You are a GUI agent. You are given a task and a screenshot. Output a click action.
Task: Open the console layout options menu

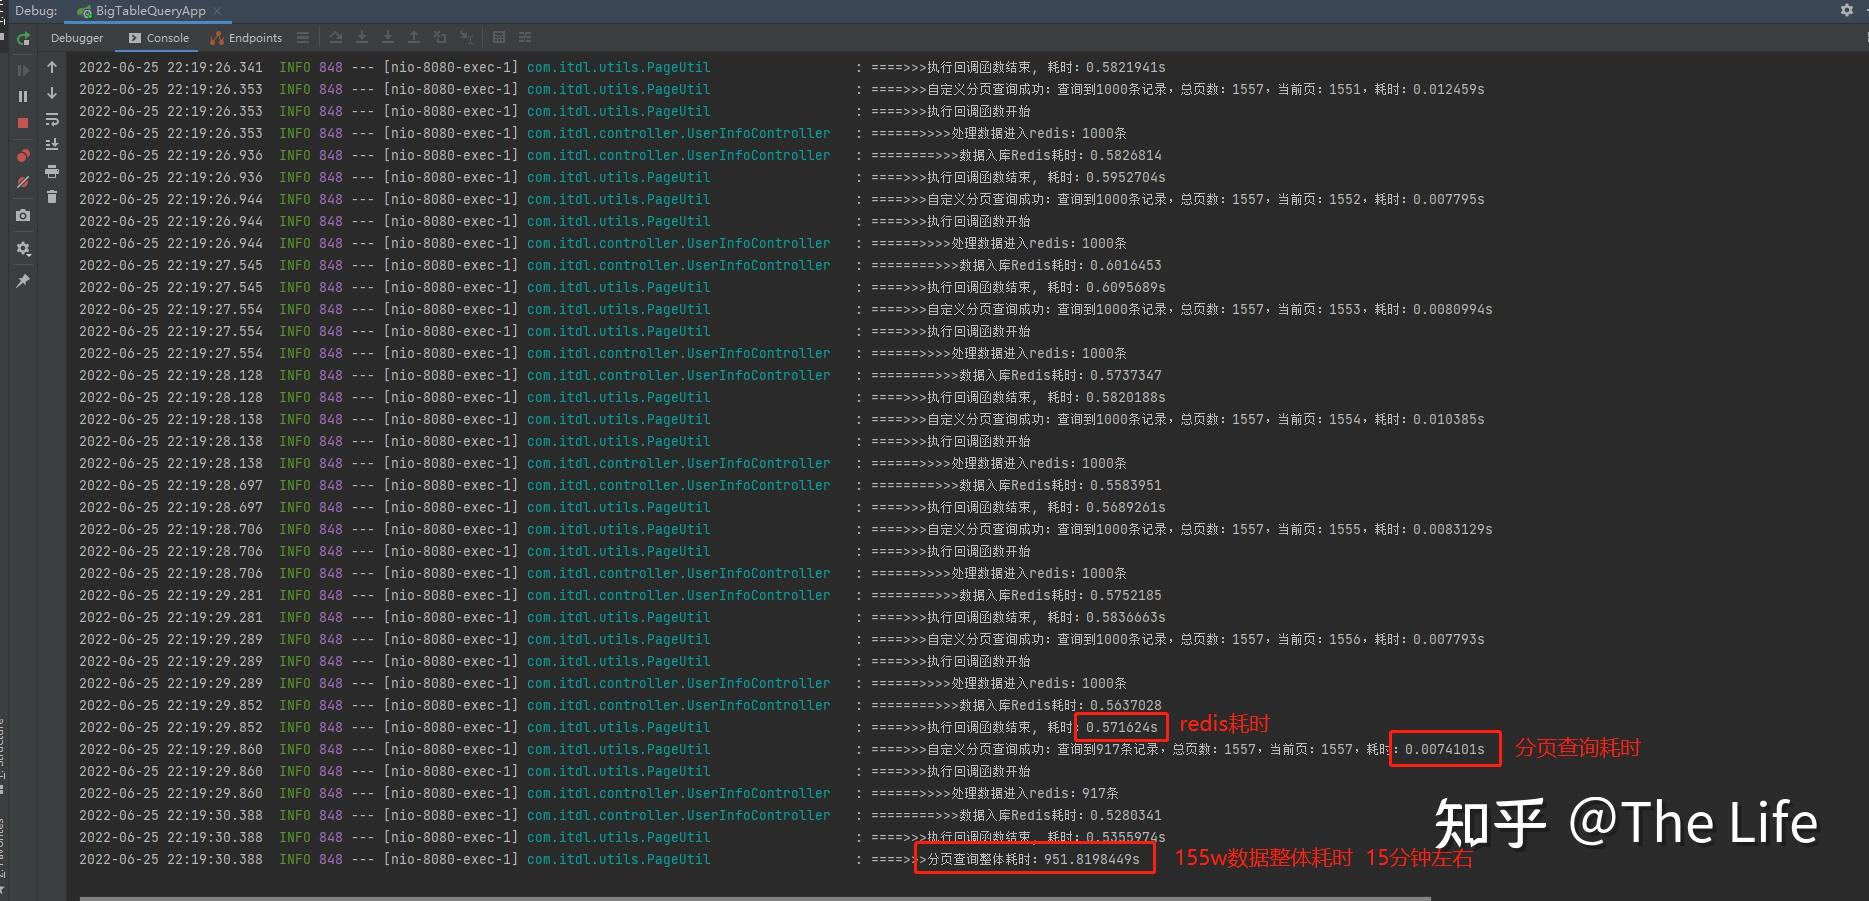tap(302, 38)
